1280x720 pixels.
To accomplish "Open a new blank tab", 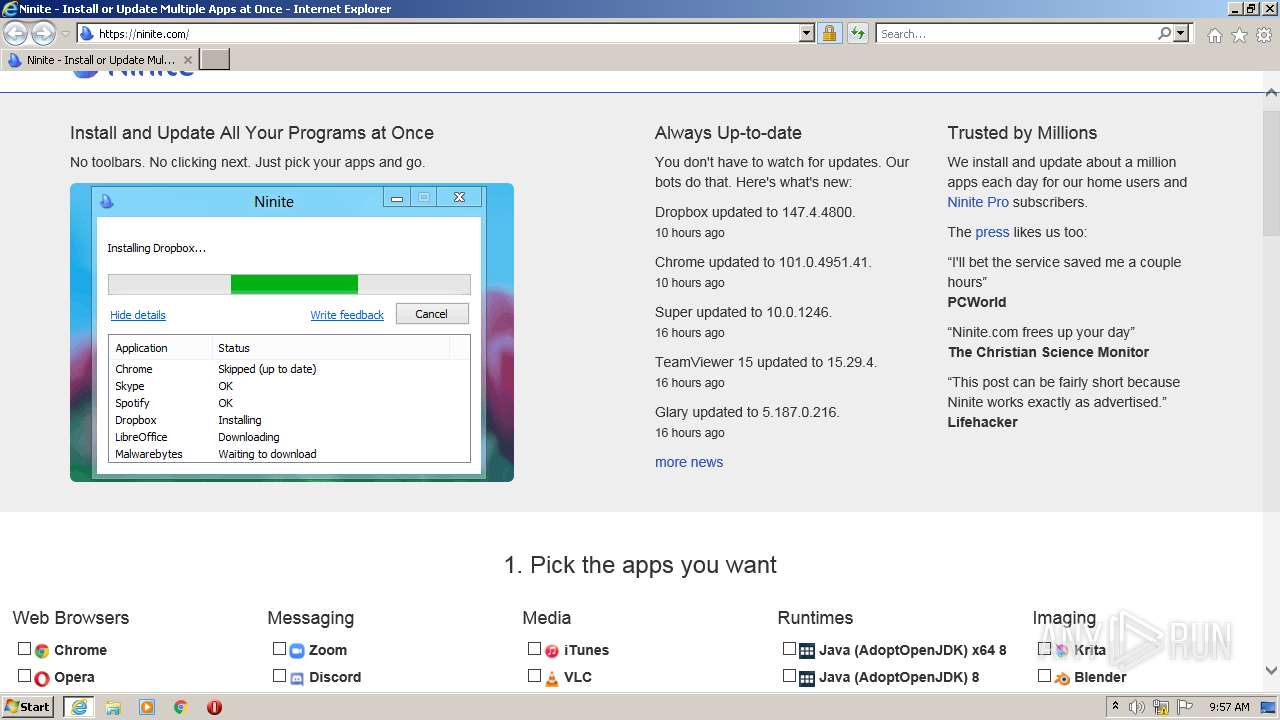I will (x=215, y=60).
